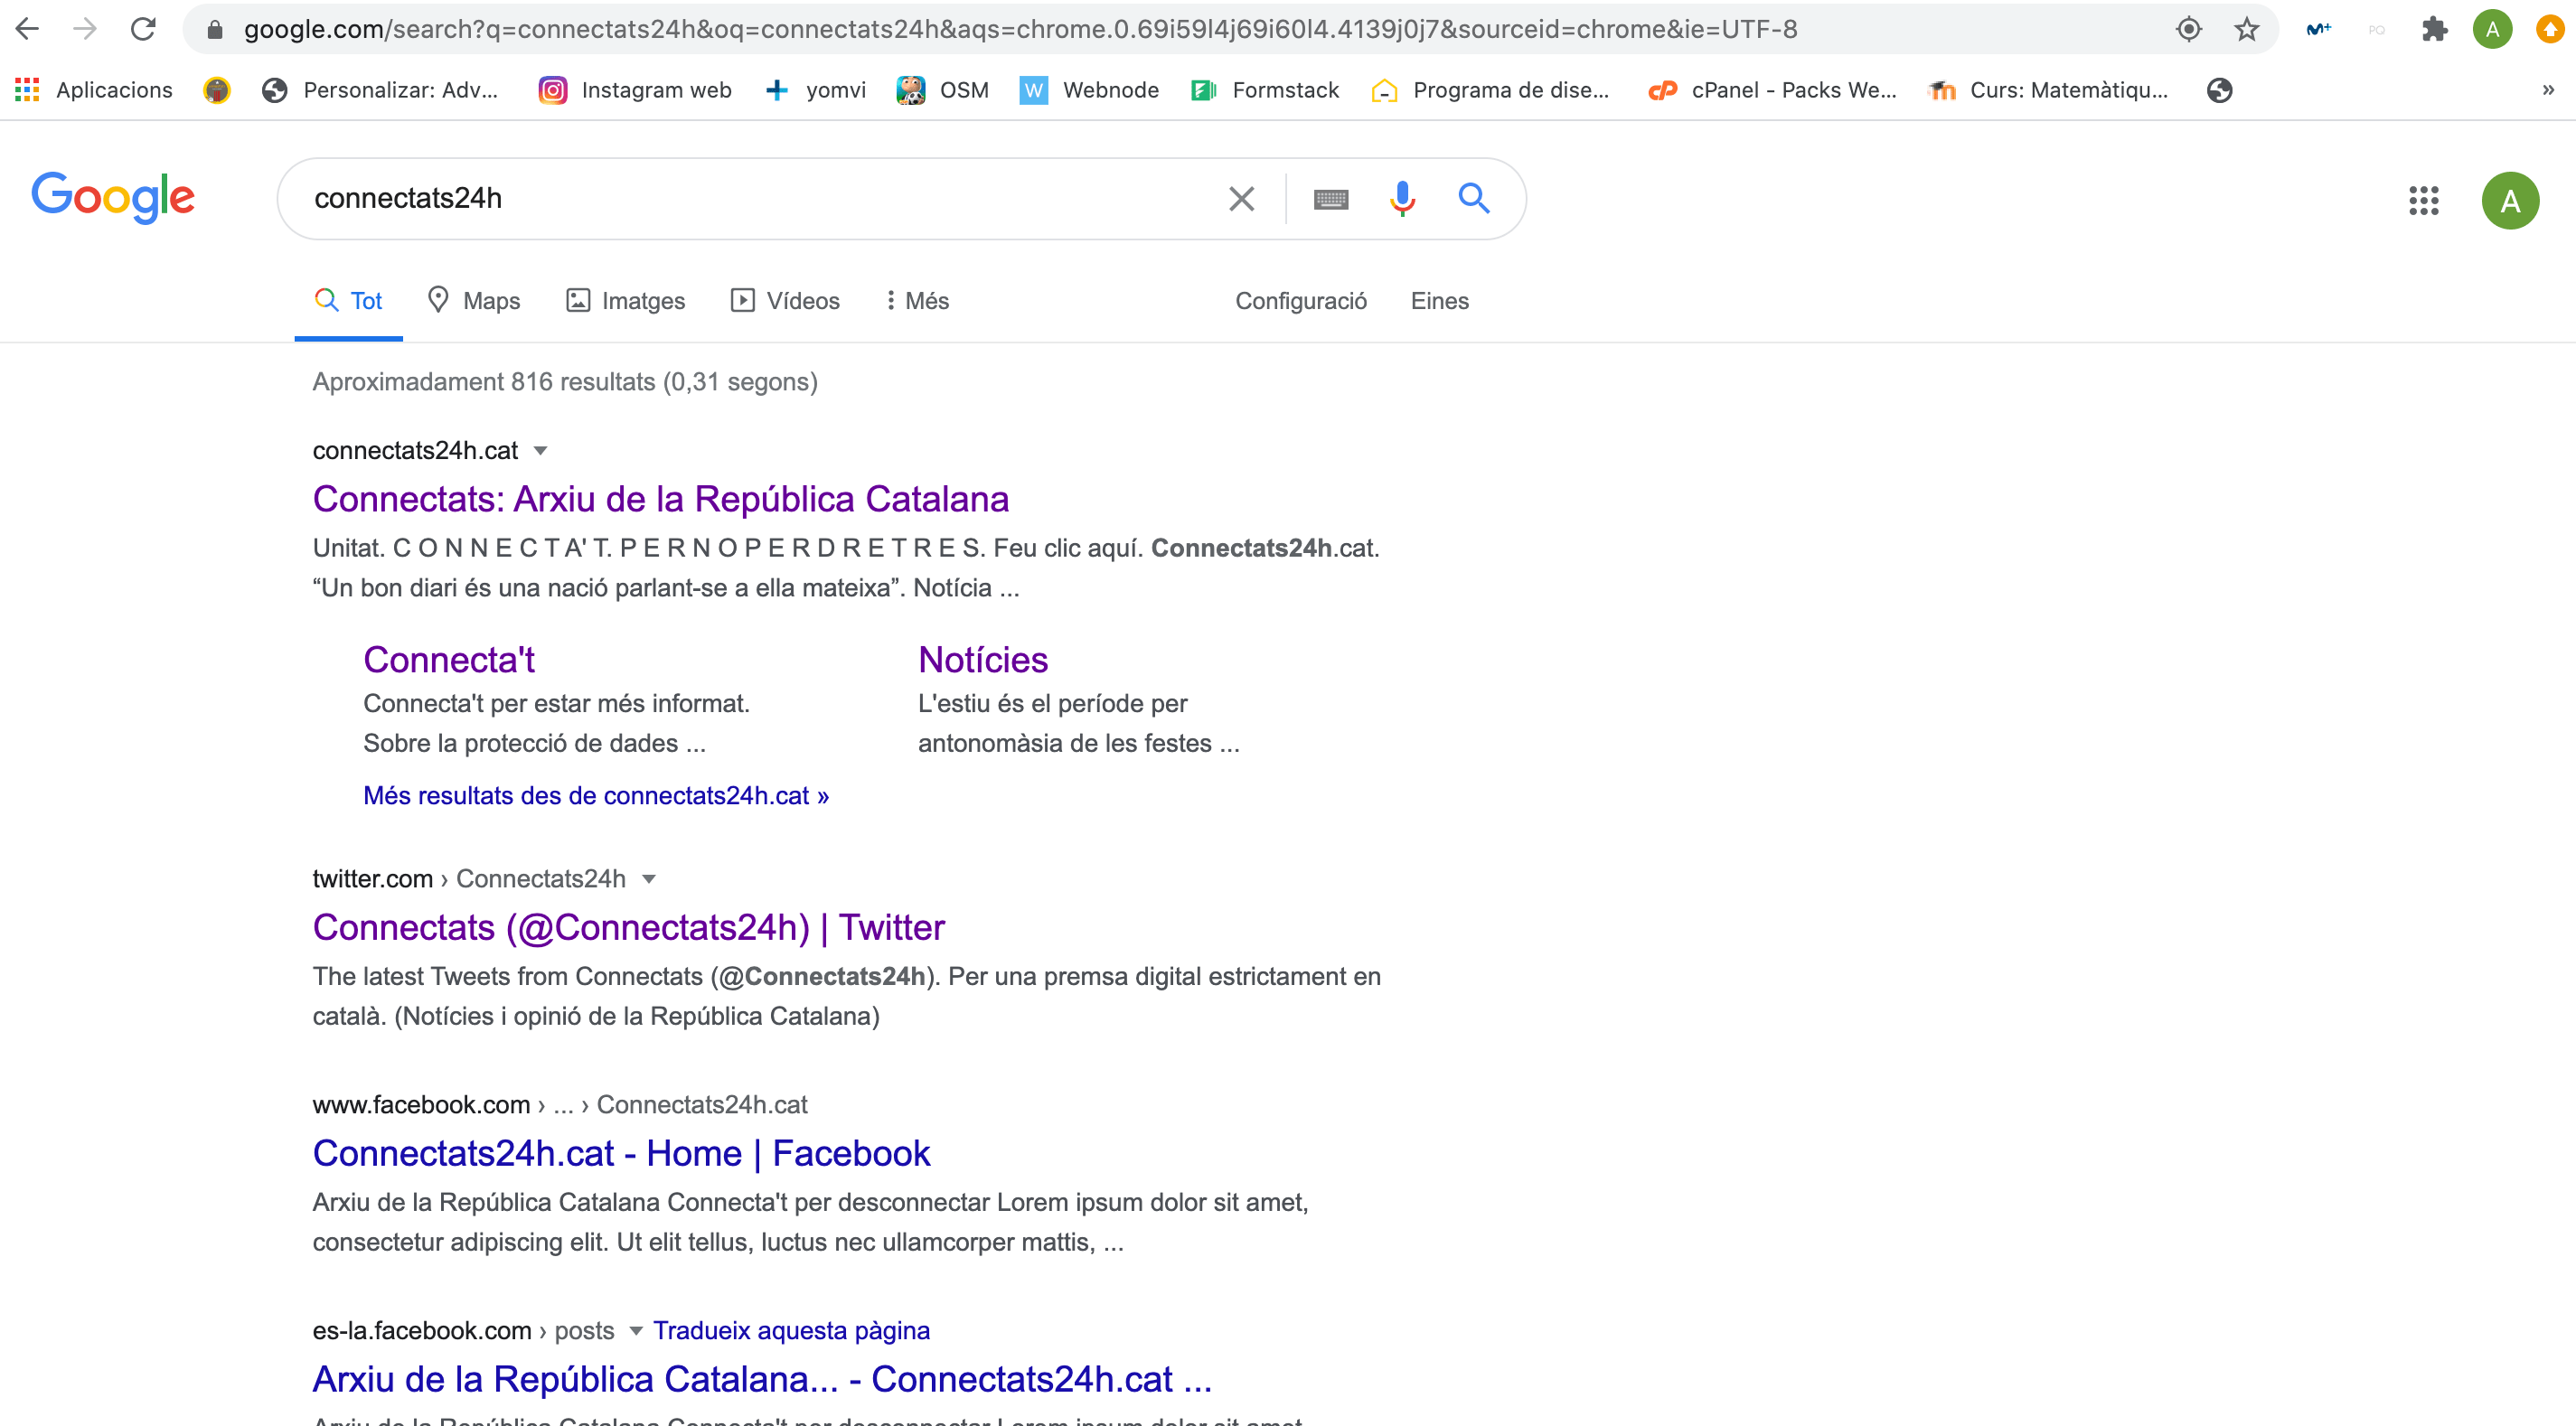Open the last globe bookmark icon
Viewport: 2576px width, 1426px height.
2219,90
